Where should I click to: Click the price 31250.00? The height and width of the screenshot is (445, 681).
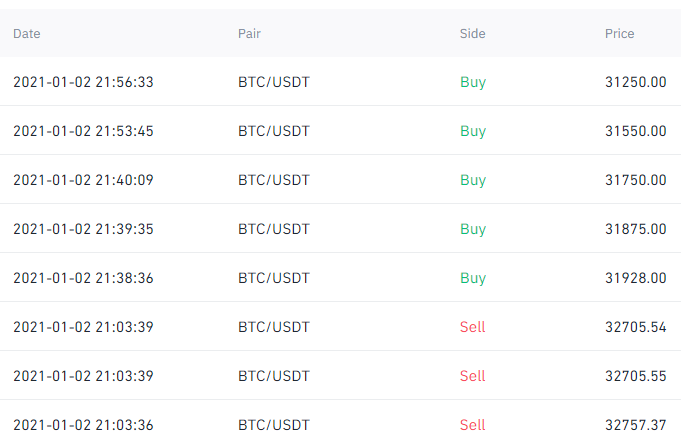click(x=635, y=82)
